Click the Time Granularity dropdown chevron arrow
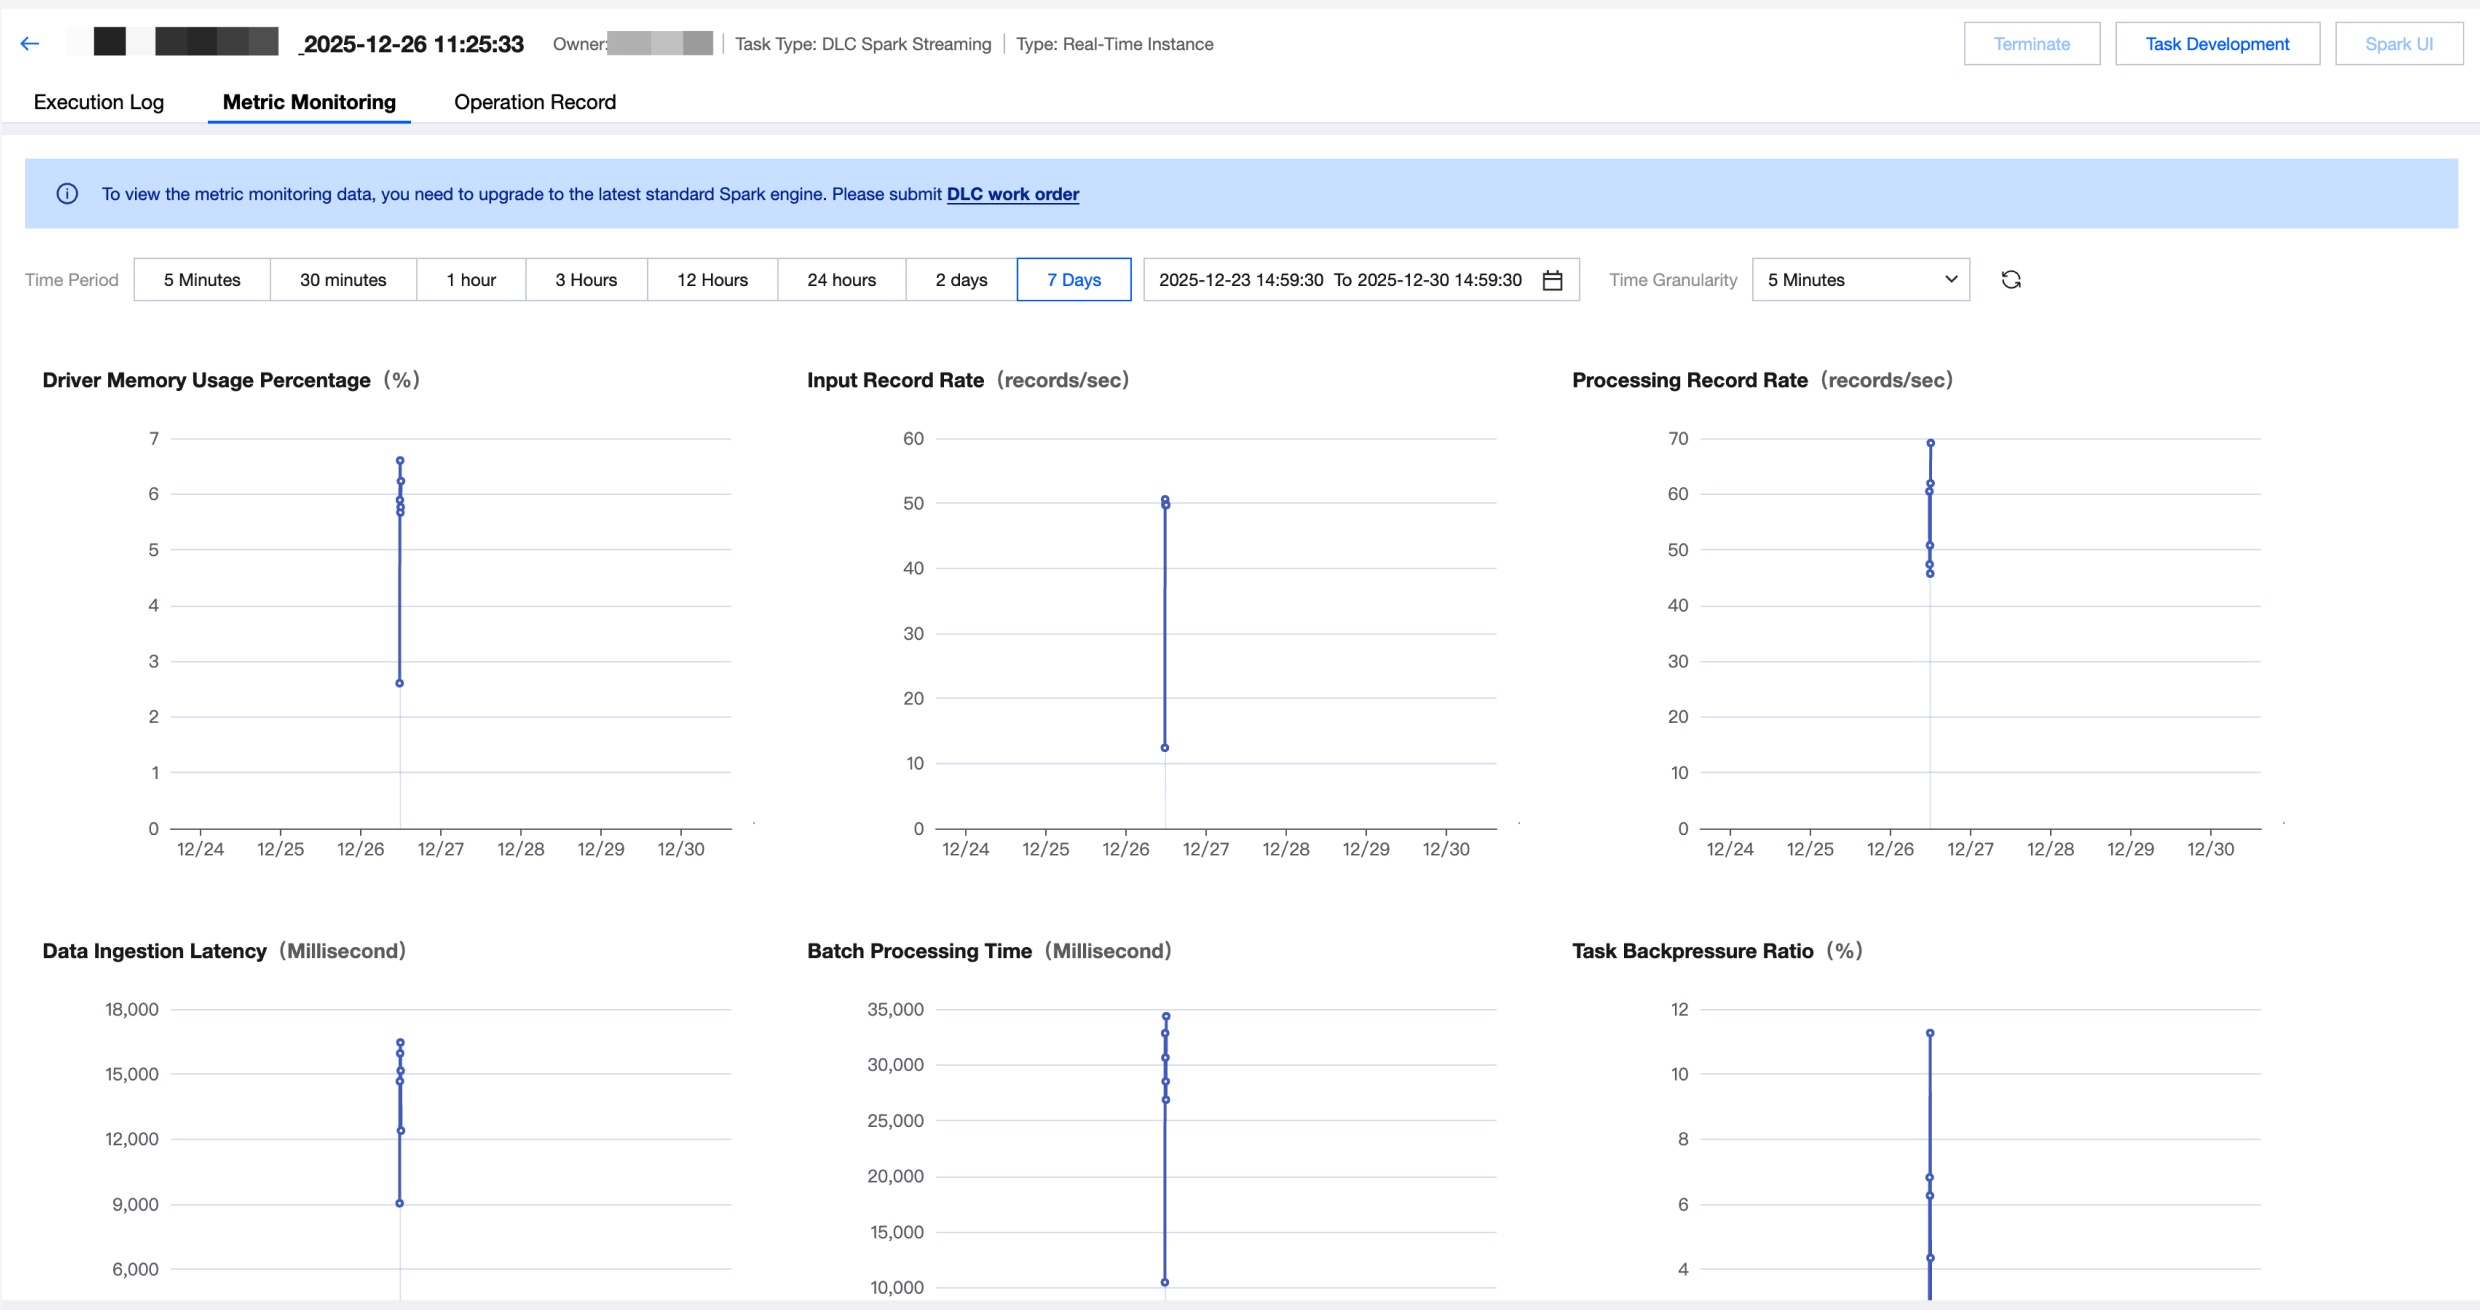The width and height of the screenshot is (2480, 1310). click(x=1950, y=280)
